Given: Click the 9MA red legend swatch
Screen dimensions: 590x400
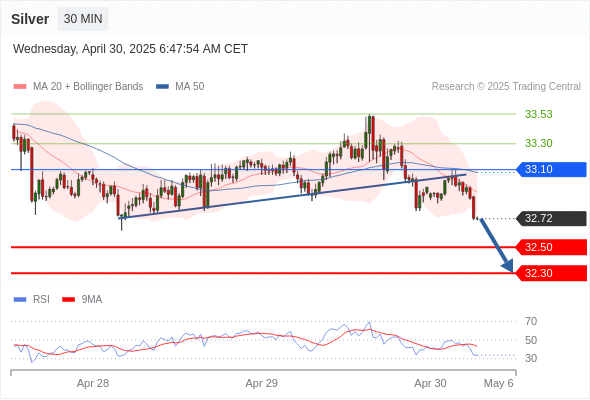Looking at the screenshot, I should (x=68, y=300).
